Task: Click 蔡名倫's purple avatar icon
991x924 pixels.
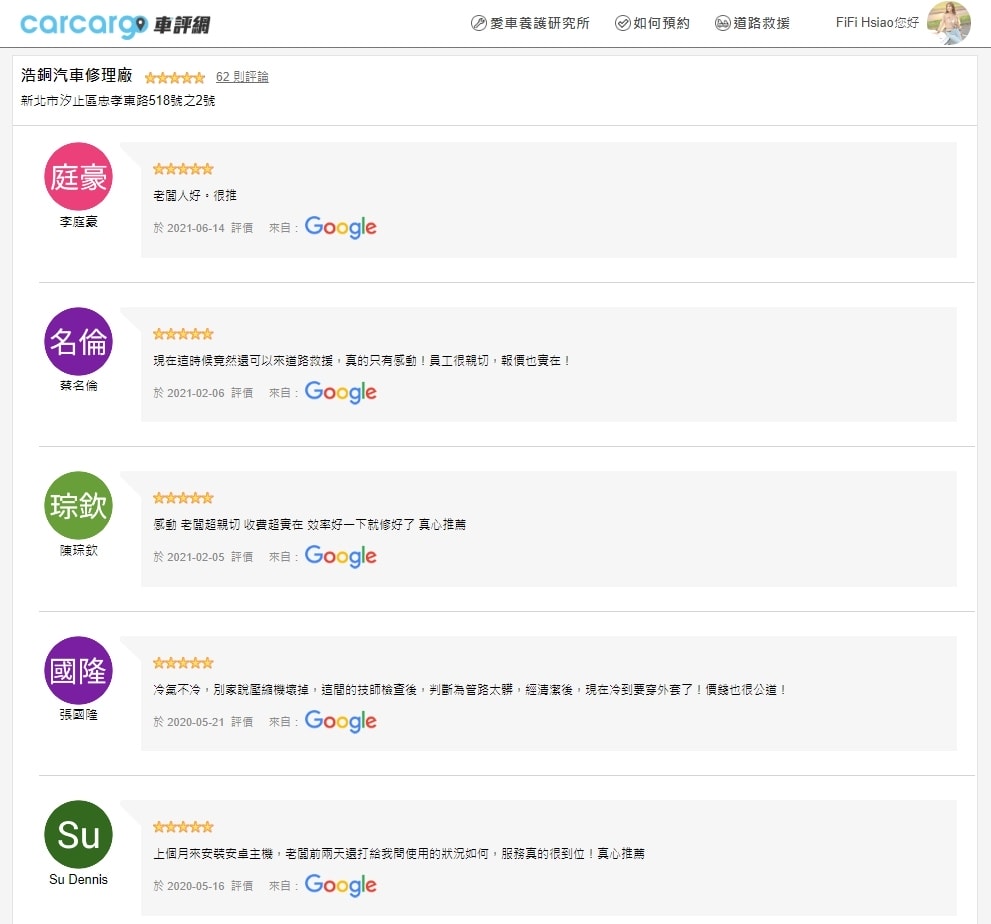Action: [79, 341]
